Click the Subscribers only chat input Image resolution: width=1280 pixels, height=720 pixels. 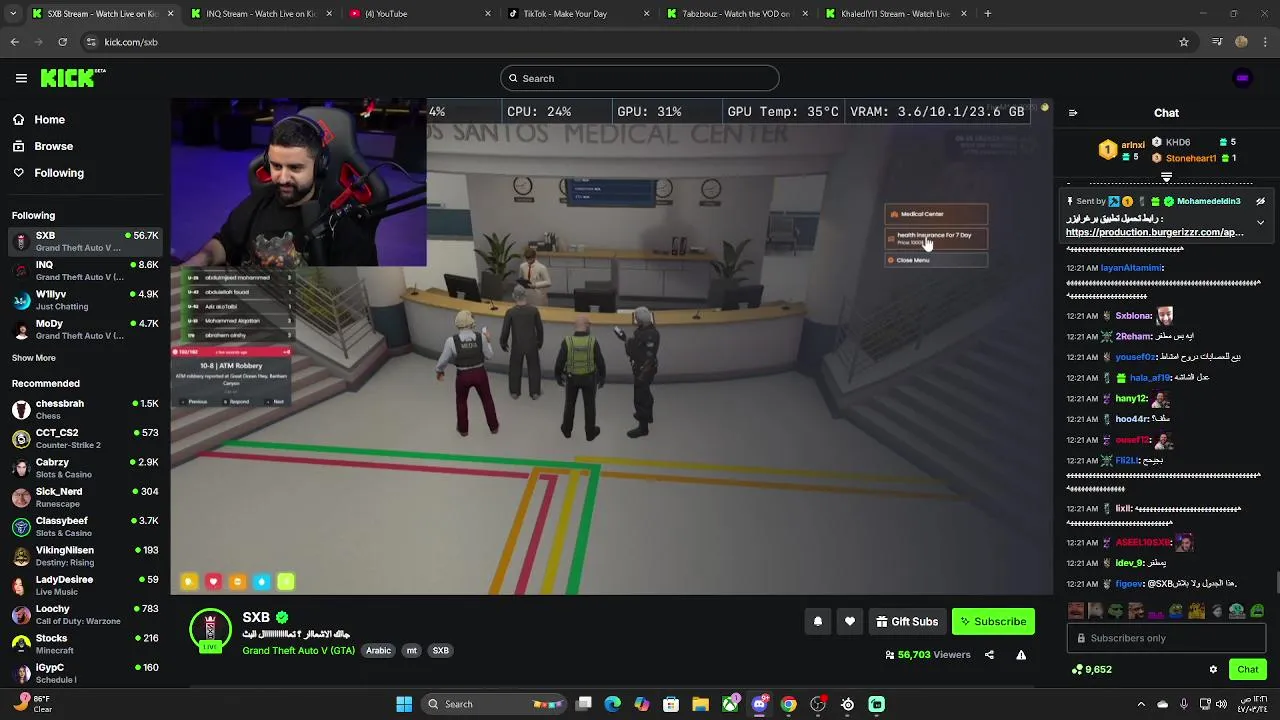tap(1166, 638)
